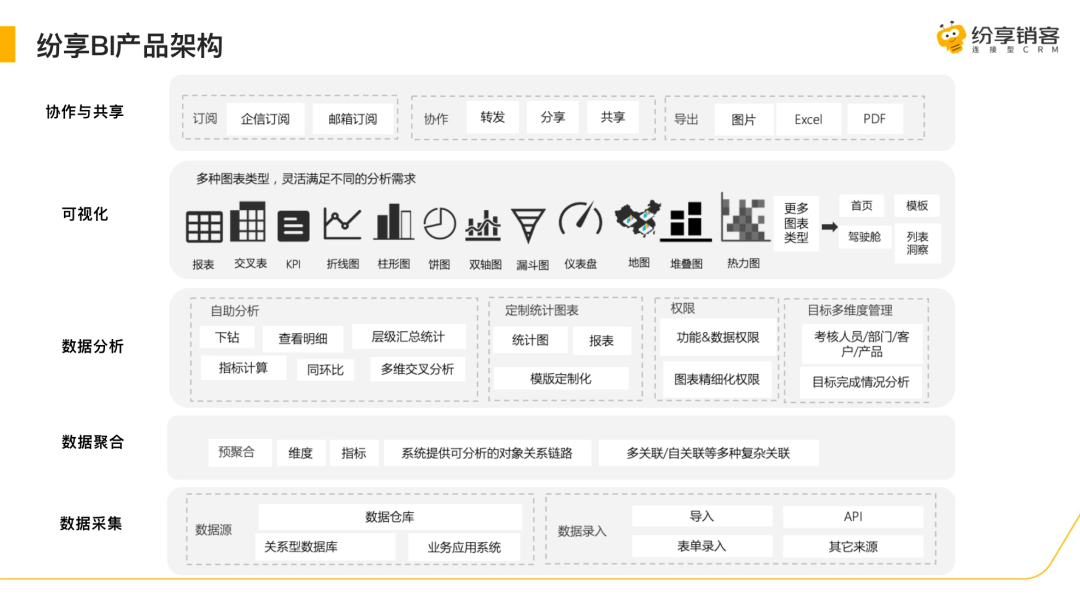Click the 业务应用系统 box
This screenshot has height=607, width=1080.
click(x=464, y=547)
